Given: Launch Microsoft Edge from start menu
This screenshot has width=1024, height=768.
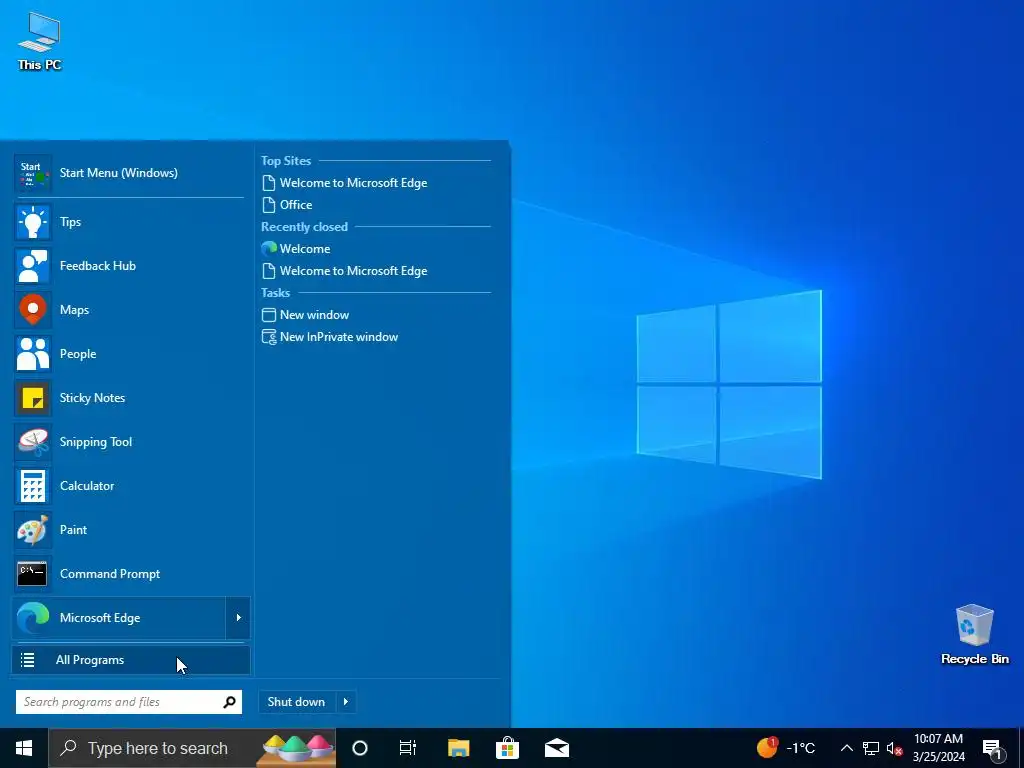Looking at the screenshot, I should (x=119, y=618).
